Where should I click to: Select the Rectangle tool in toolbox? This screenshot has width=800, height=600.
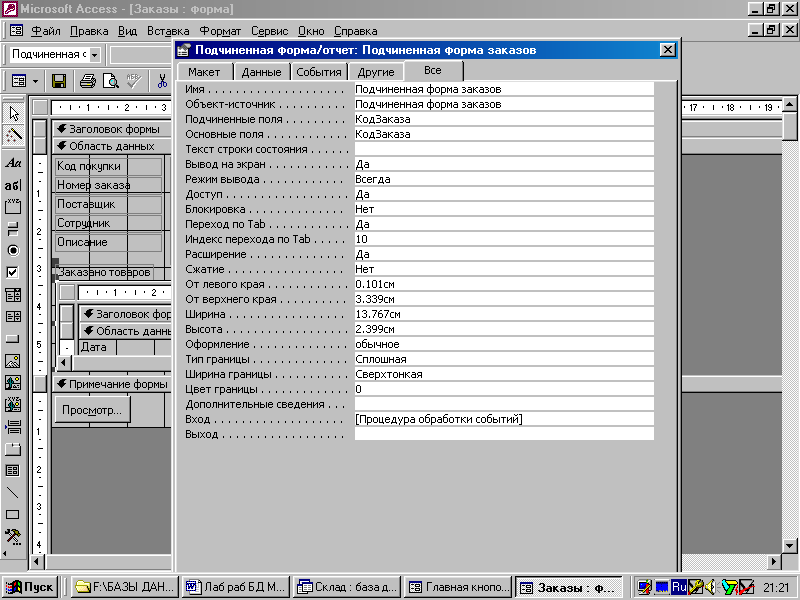[x=13, y=514]
